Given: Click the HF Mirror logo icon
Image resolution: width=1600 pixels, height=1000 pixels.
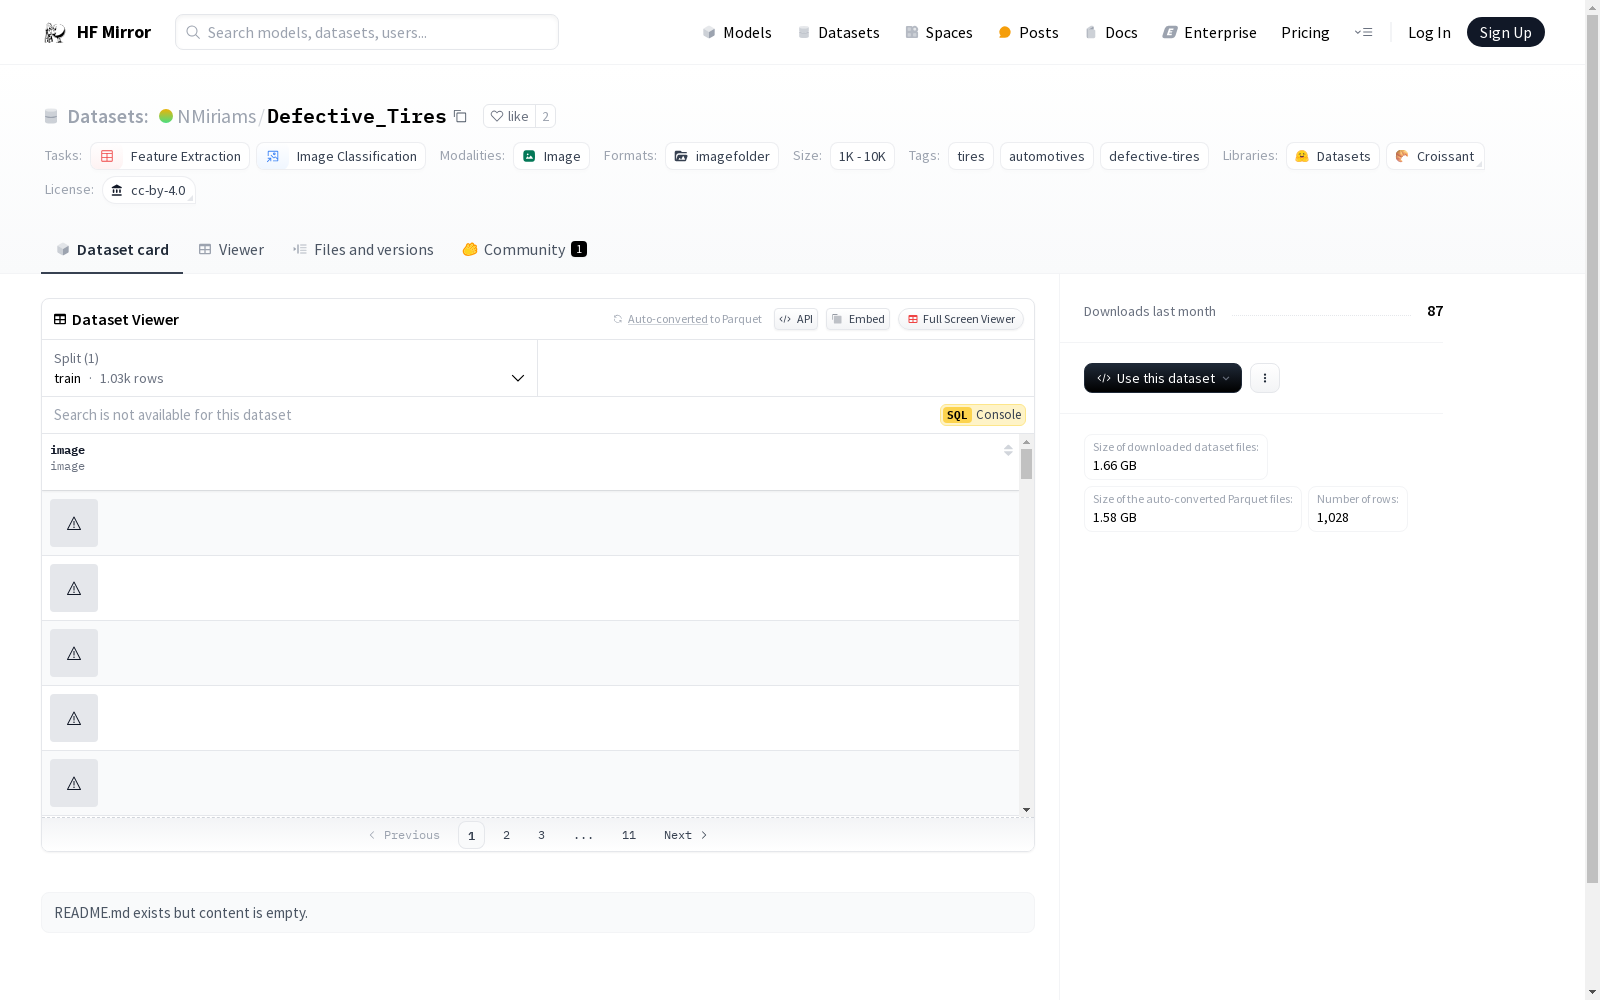Looking at the screenshot, I should [55, 33].
